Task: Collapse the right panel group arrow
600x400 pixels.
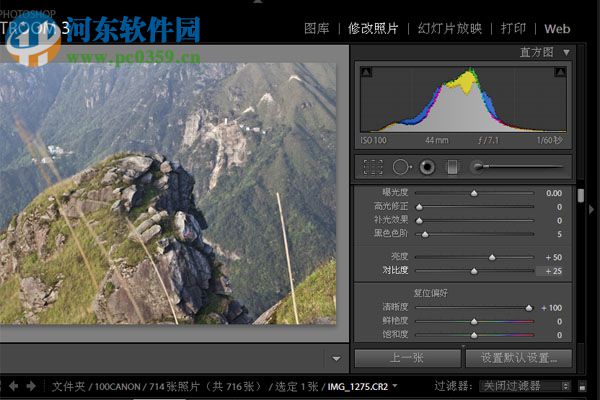Action: pyautogui.click(x=592, y=209)
